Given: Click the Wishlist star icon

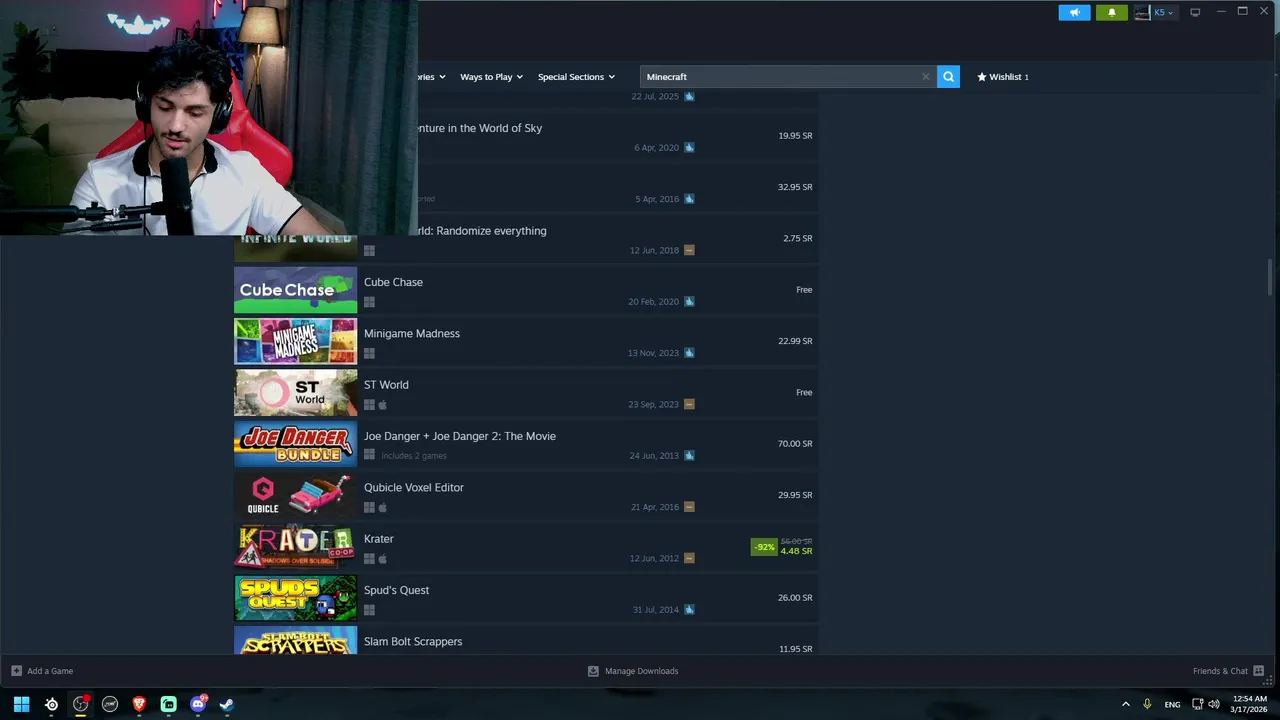Looking at the screenshot, I should [982, 77].
